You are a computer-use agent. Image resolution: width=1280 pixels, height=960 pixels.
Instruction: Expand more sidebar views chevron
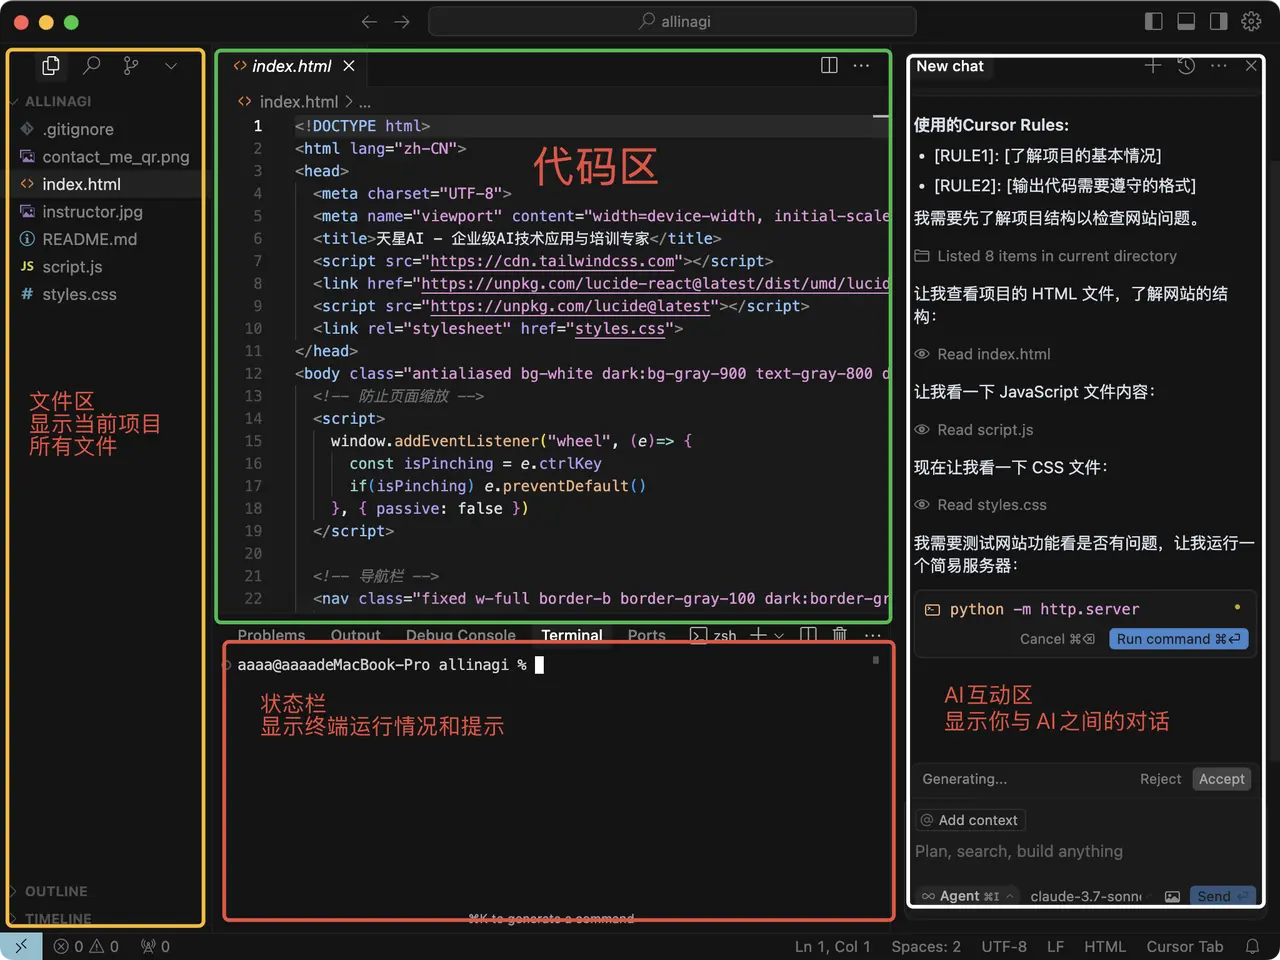pyautogui.click(x=171, y=66)
